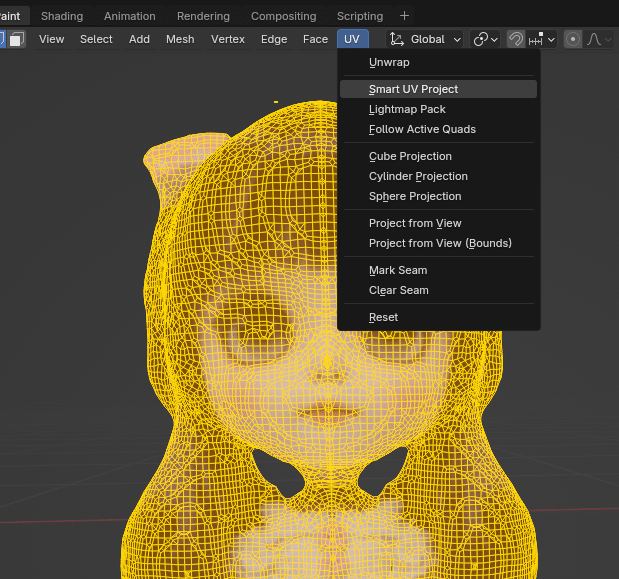Open the Global transform orientation dropdown
619x579 pixels.
[425, 39]
